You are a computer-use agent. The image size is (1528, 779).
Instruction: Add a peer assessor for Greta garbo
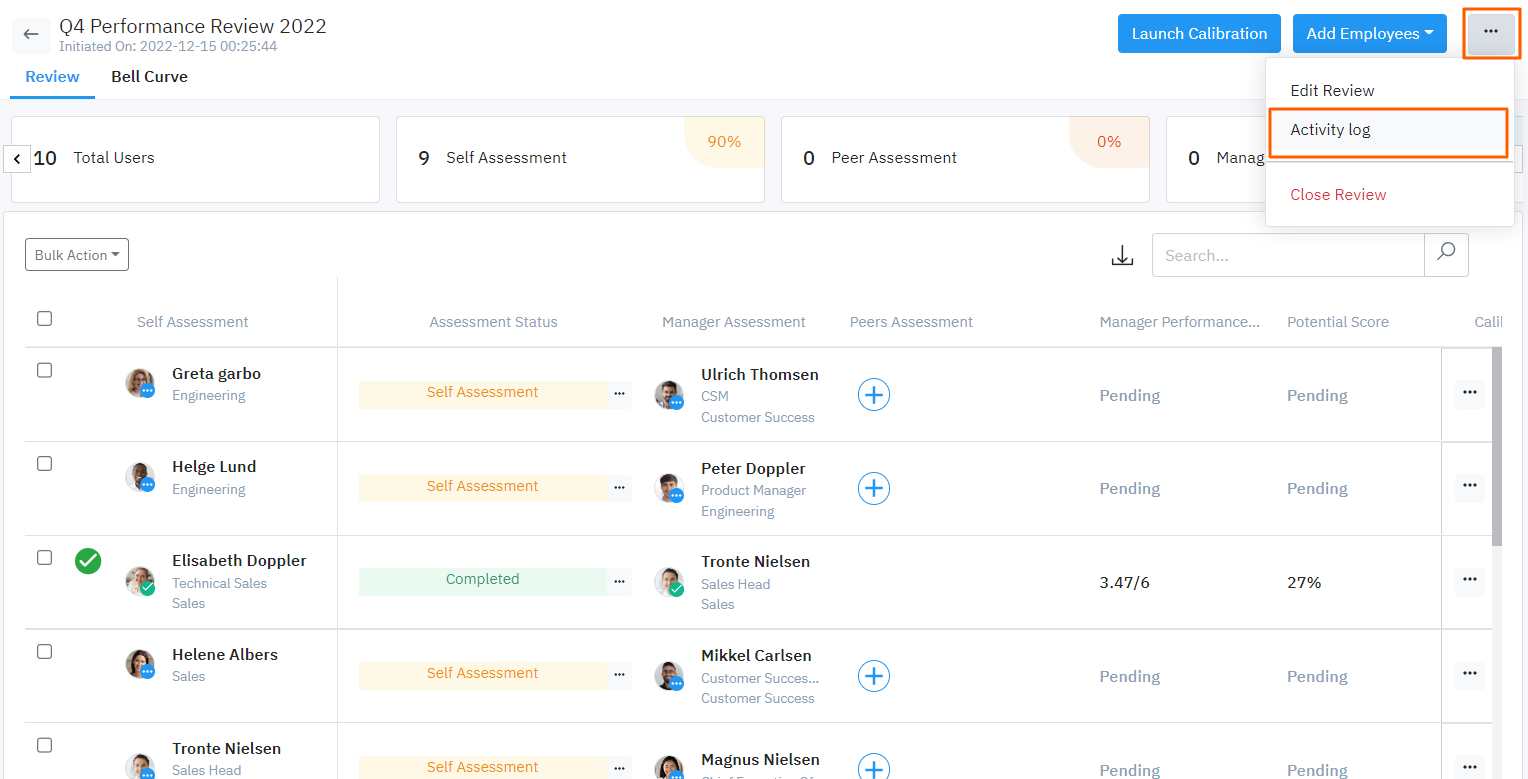(x=873, y=394)
